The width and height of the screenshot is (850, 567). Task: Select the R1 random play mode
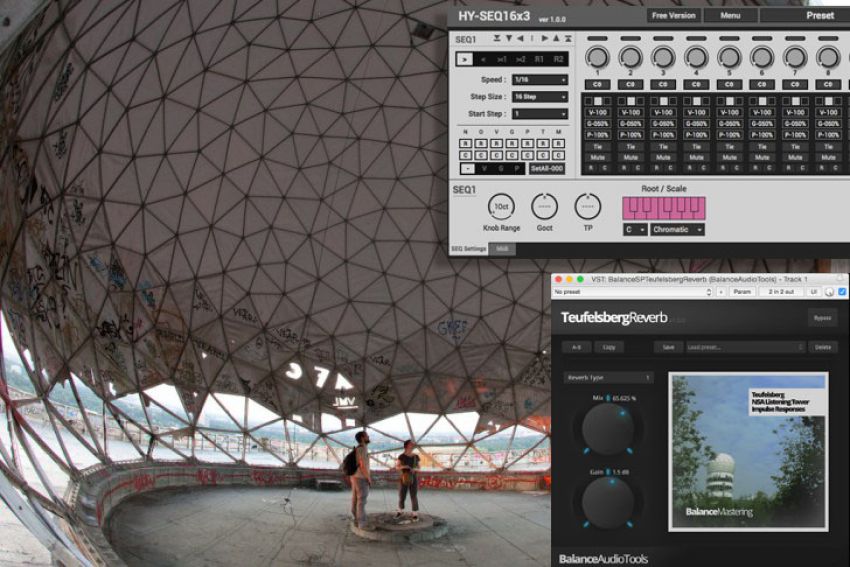(x=539, y=59)
